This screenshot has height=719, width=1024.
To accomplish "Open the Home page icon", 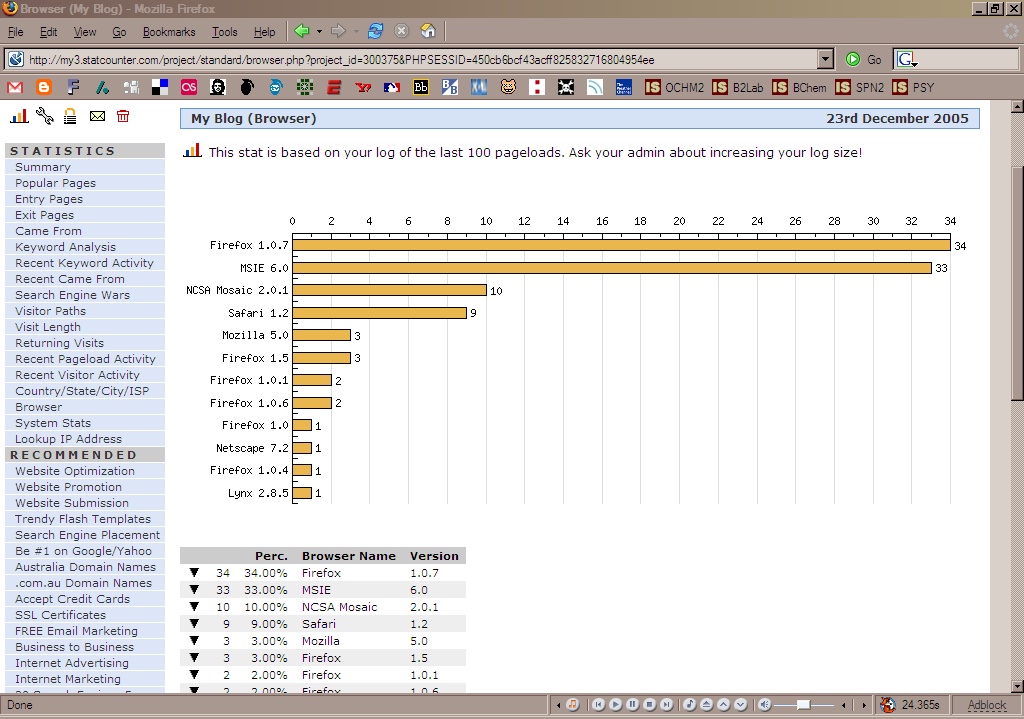I will 428,31.
